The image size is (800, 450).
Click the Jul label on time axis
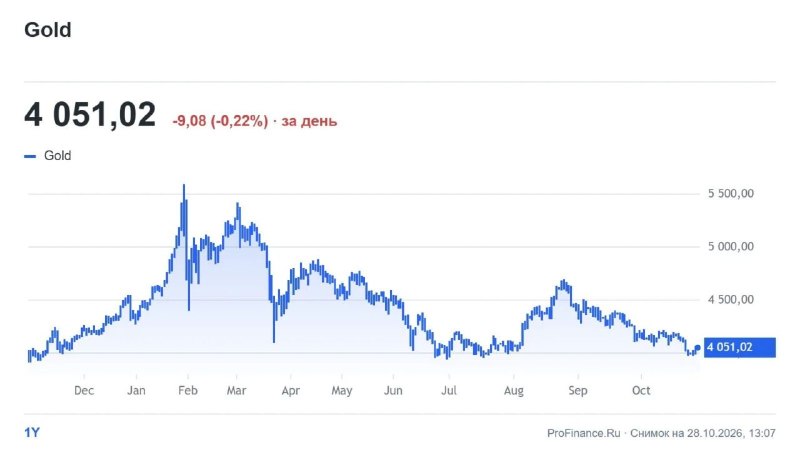[449, 390]
